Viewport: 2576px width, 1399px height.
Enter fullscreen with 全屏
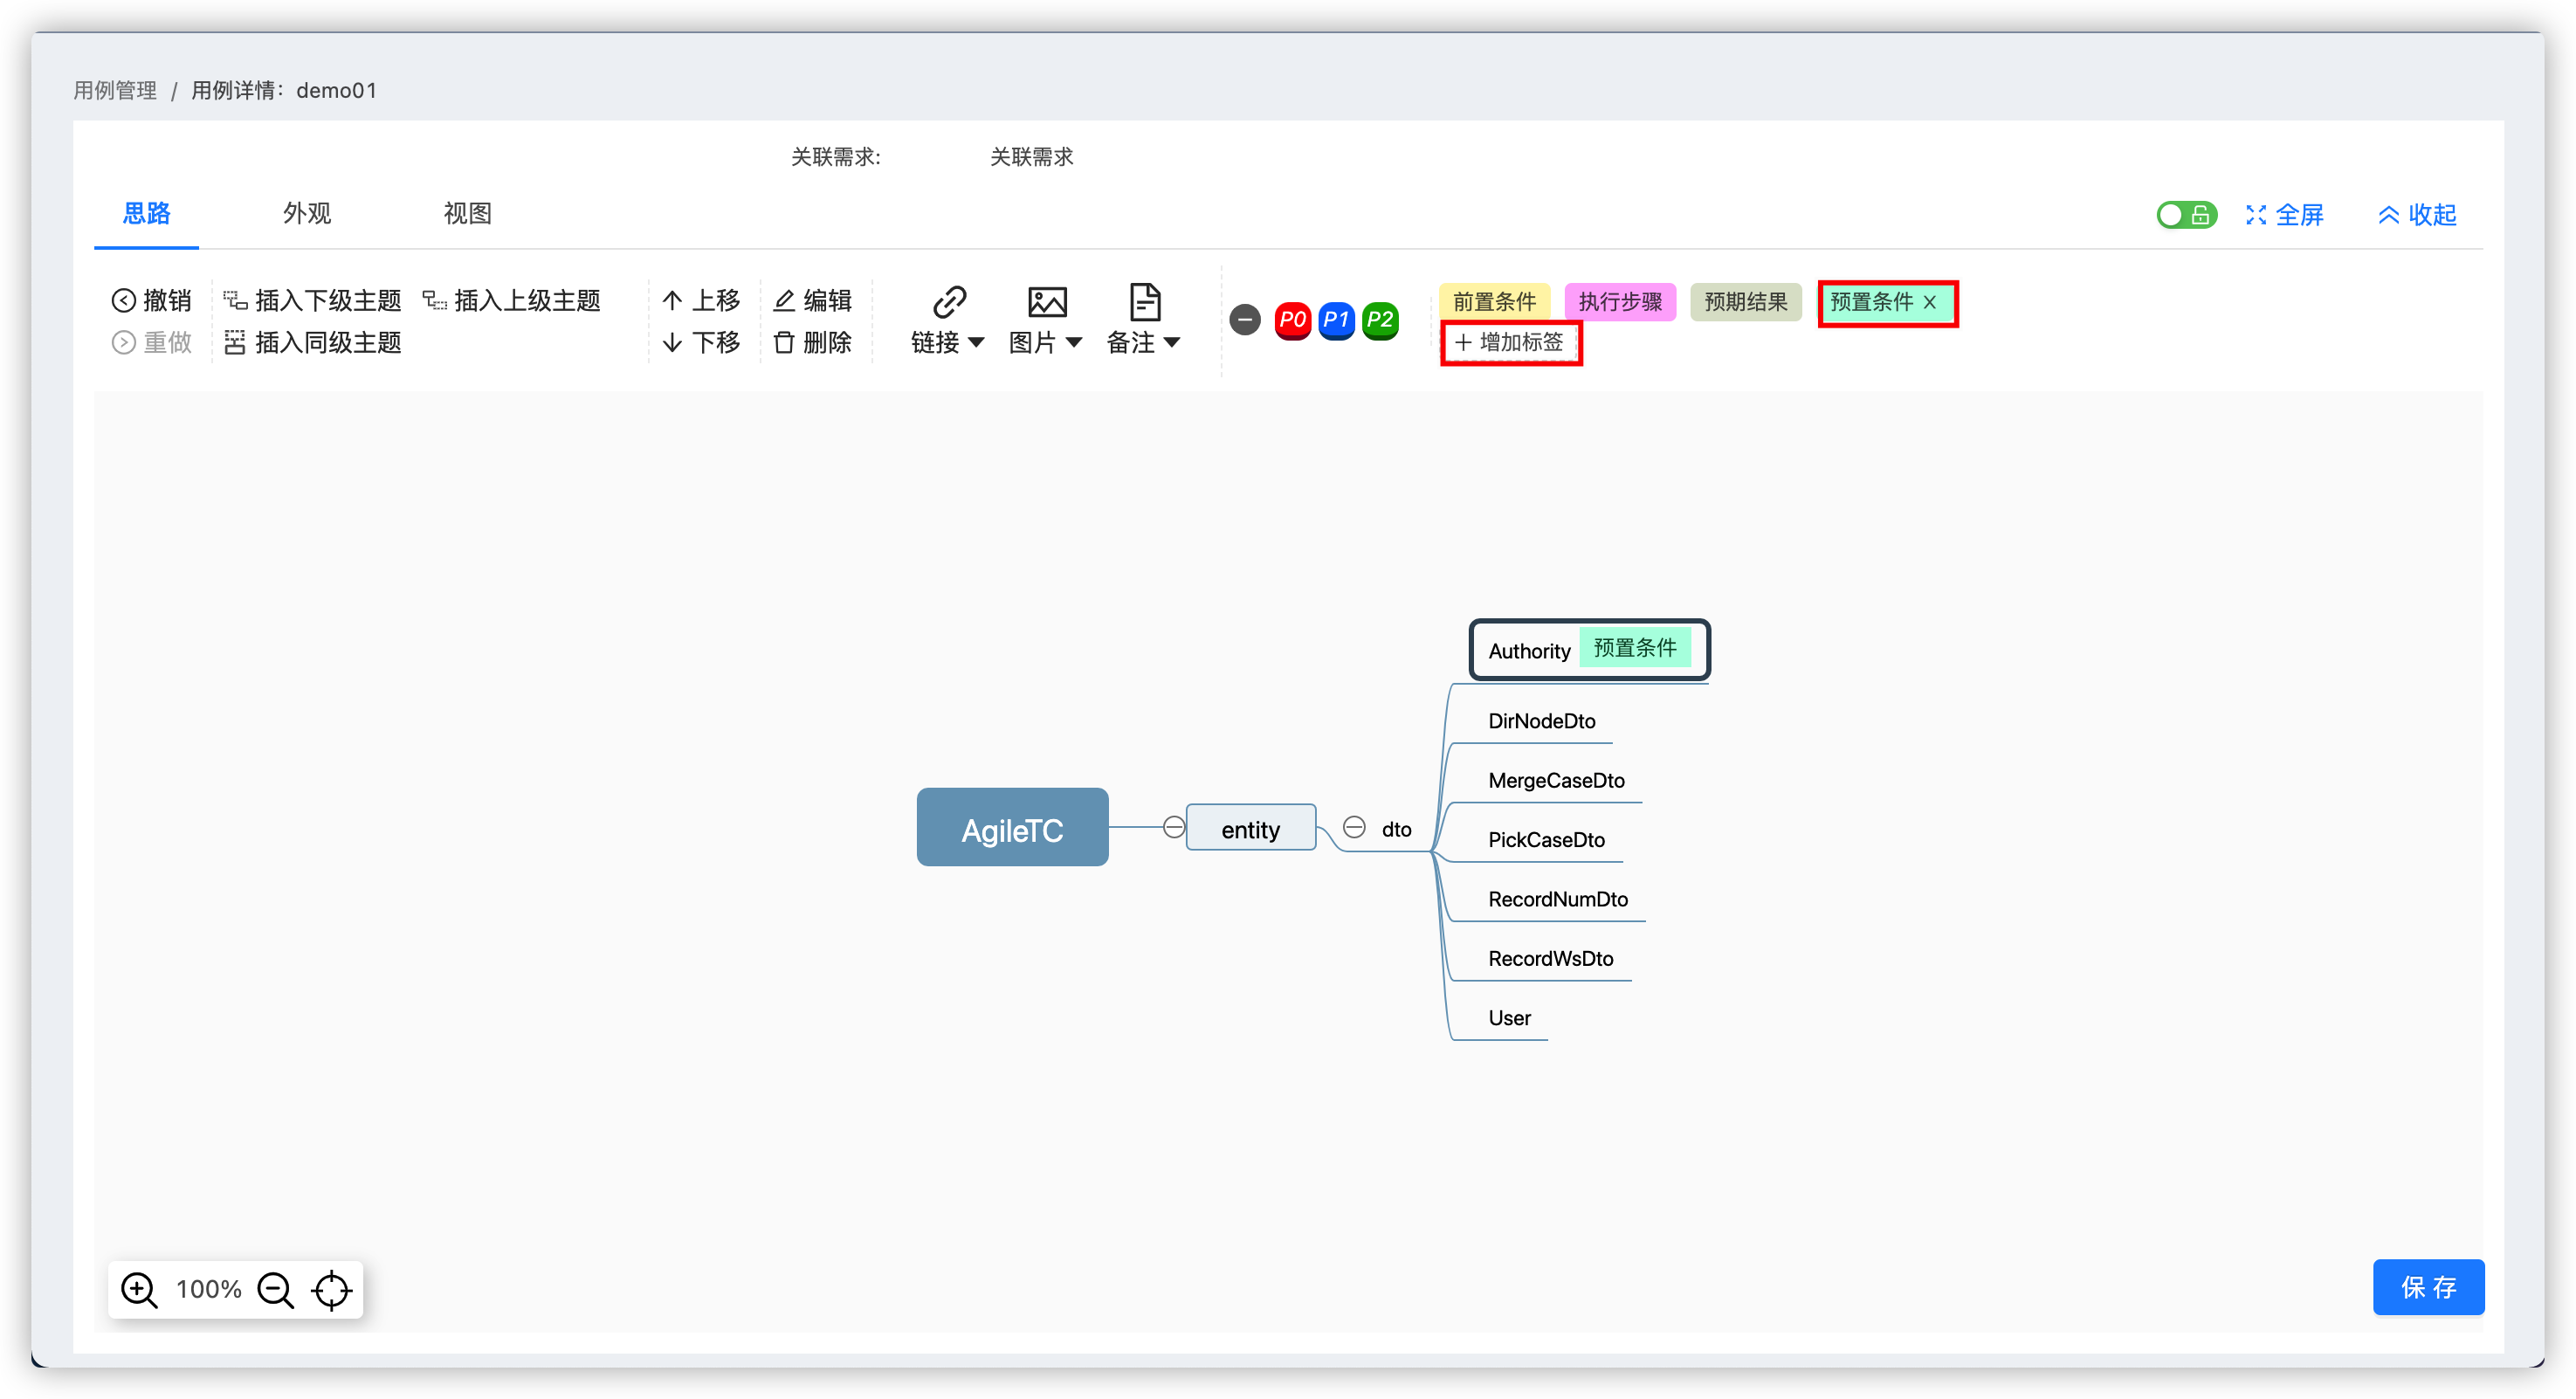2284,214
